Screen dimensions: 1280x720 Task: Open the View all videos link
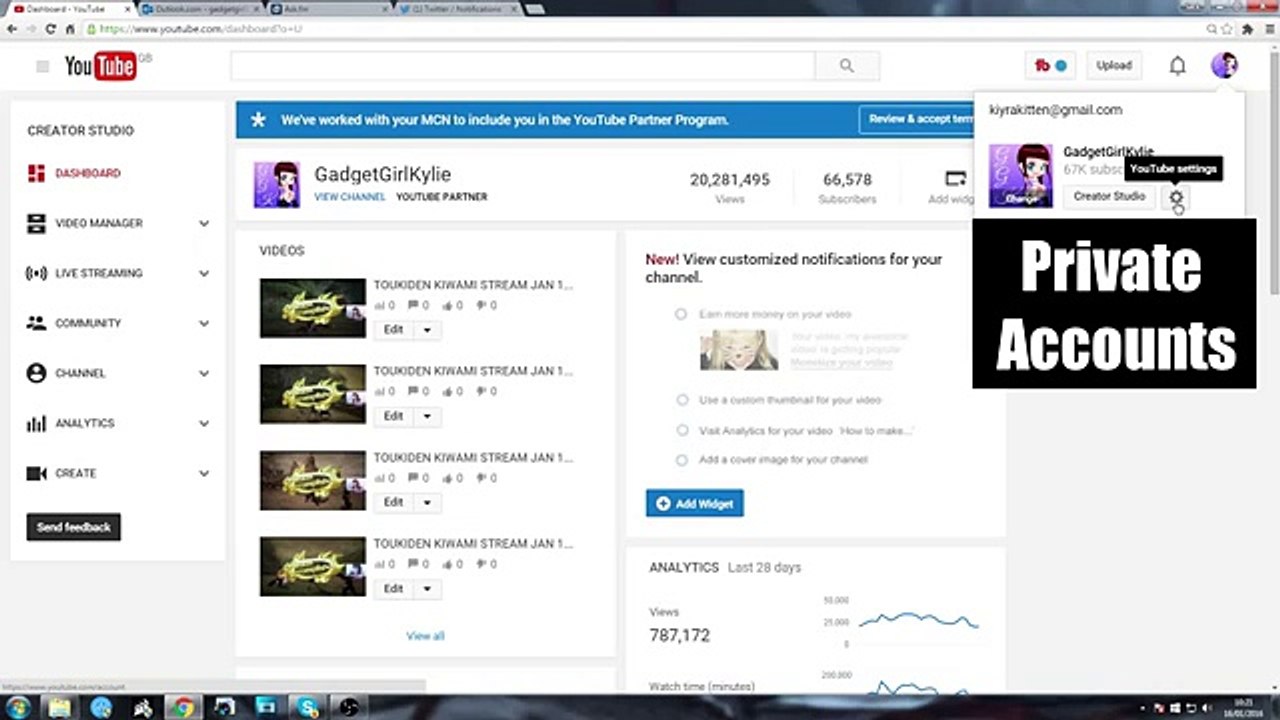click(425, 636)
